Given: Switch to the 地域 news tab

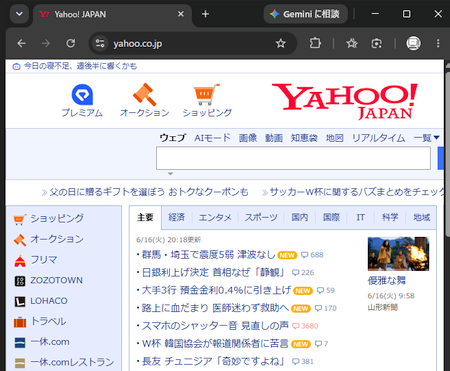Looking at the screenshot, I should [421, 217].
